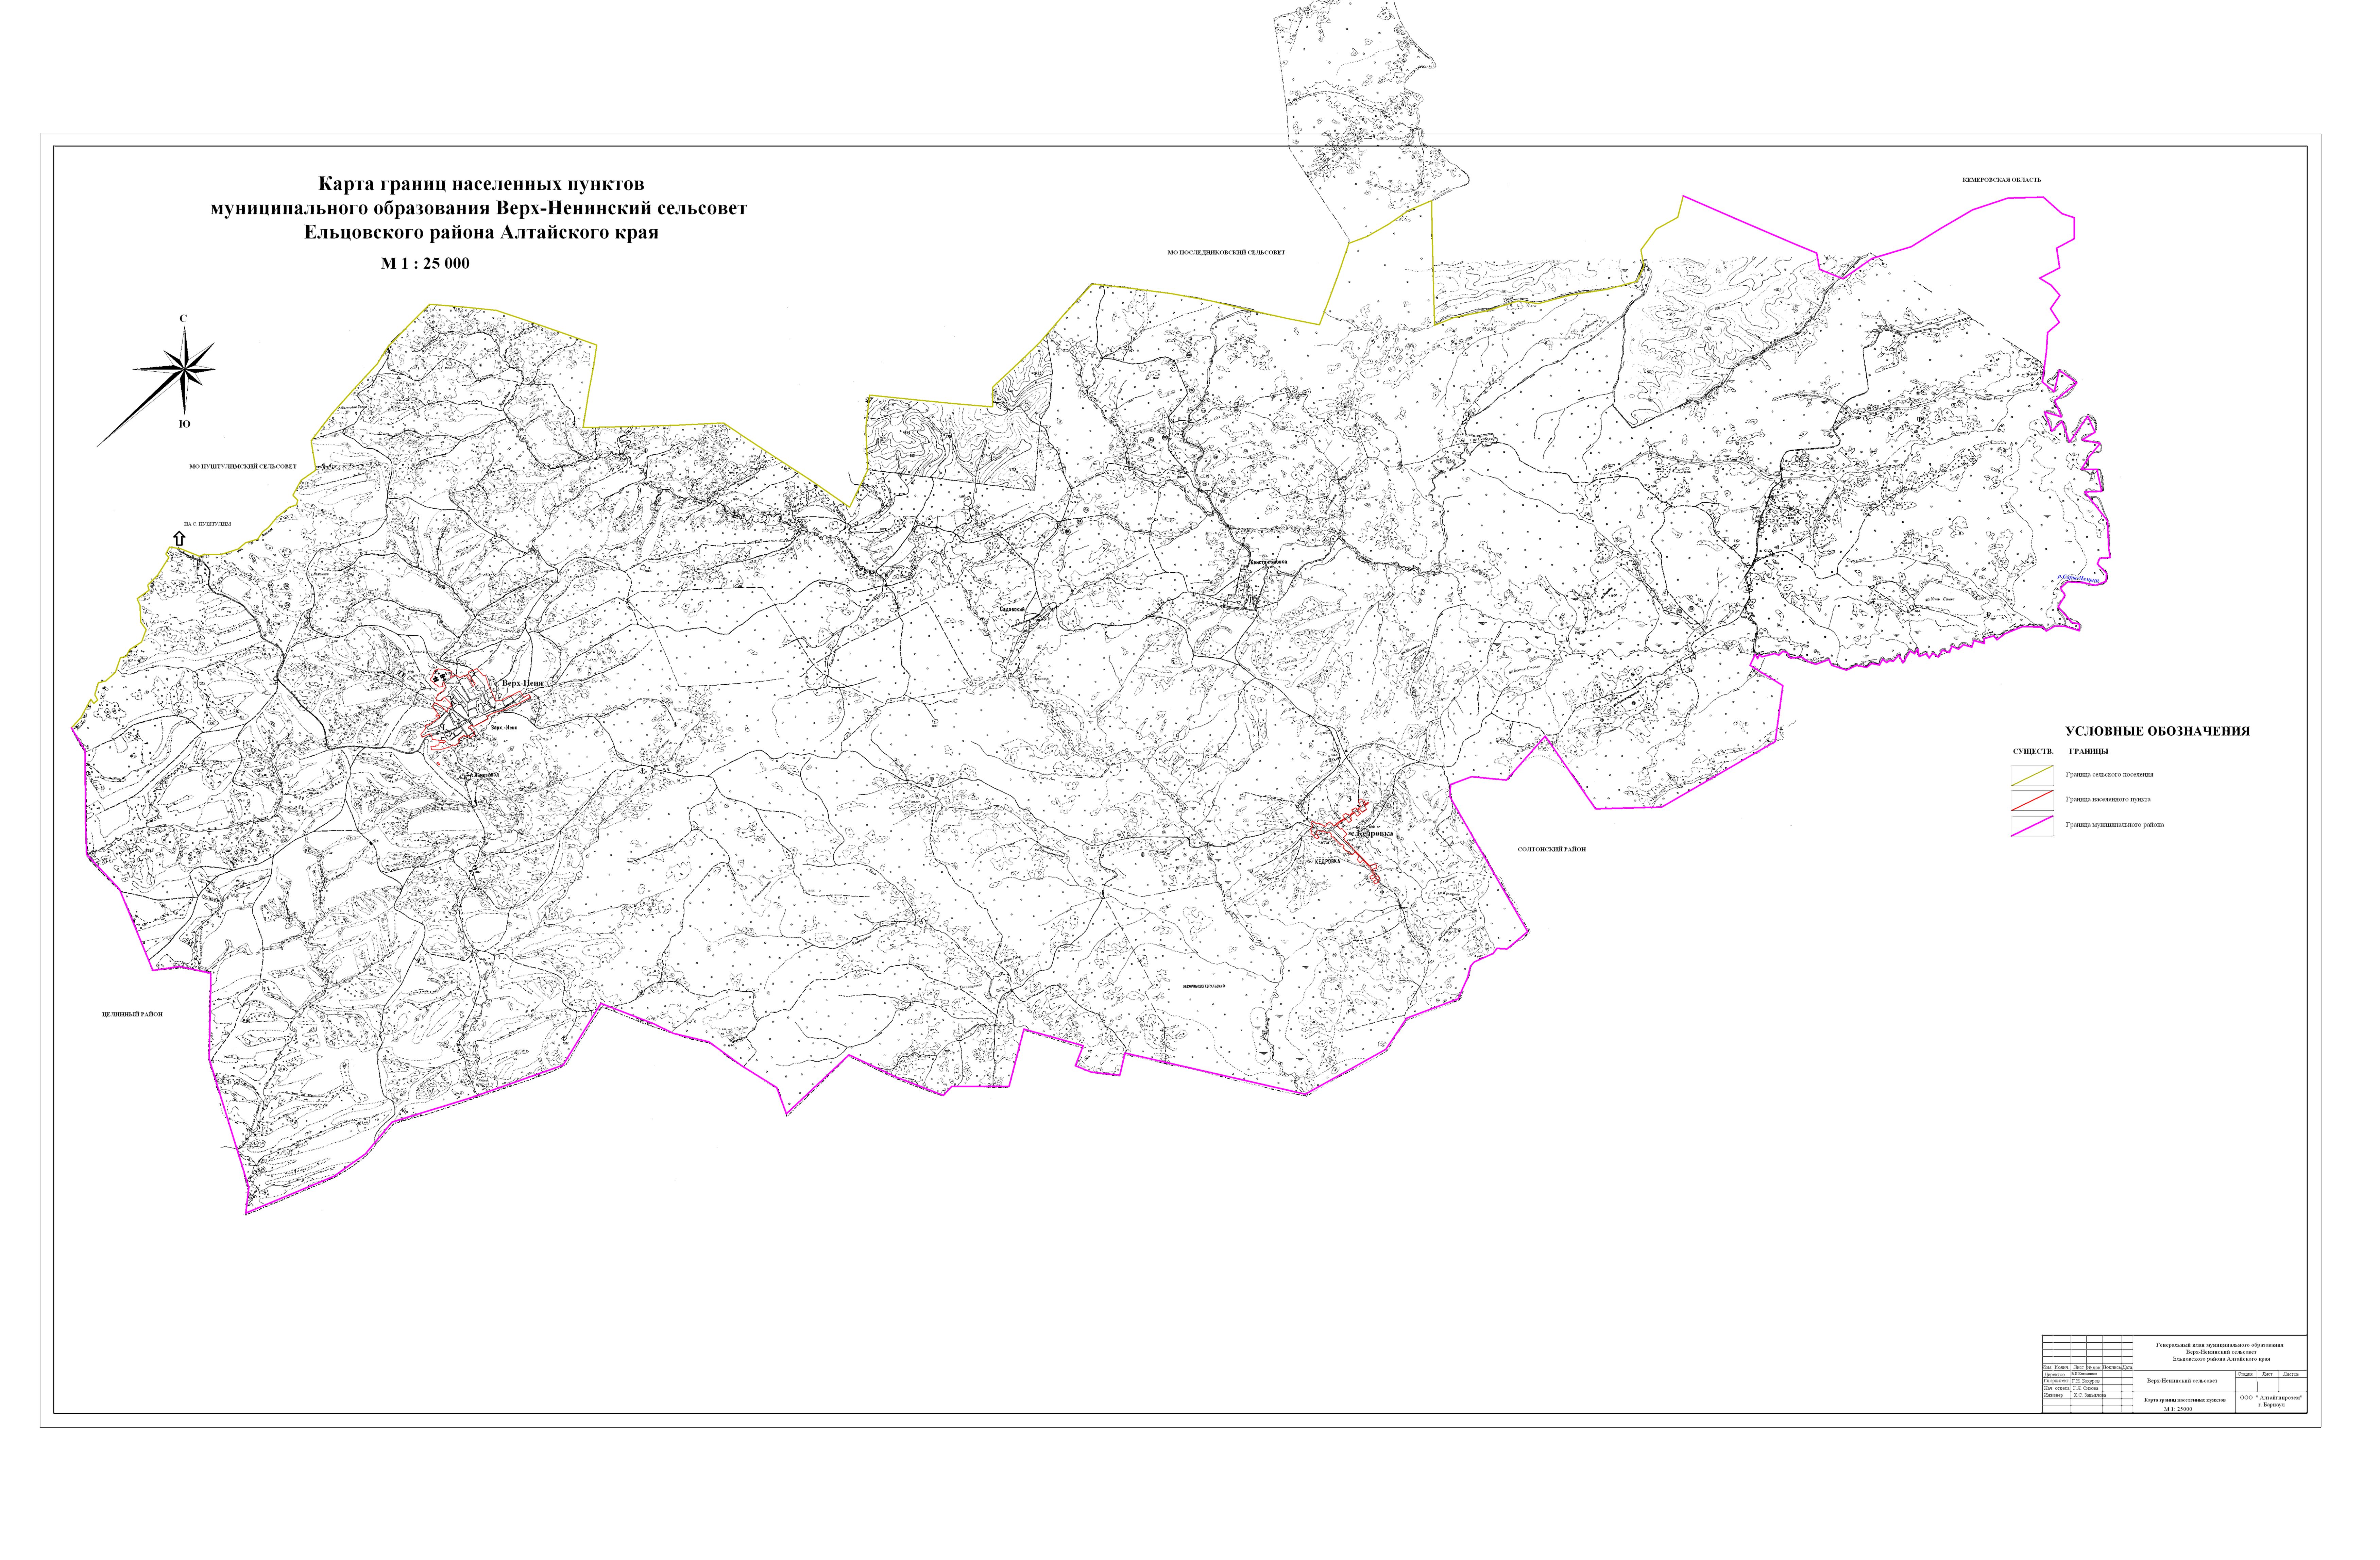The width and height of the screenshot is (2380, 1560).
Task: Click the hollow arrow beside НА С. ПУШТУЛИМ
Action: [179, 538]
